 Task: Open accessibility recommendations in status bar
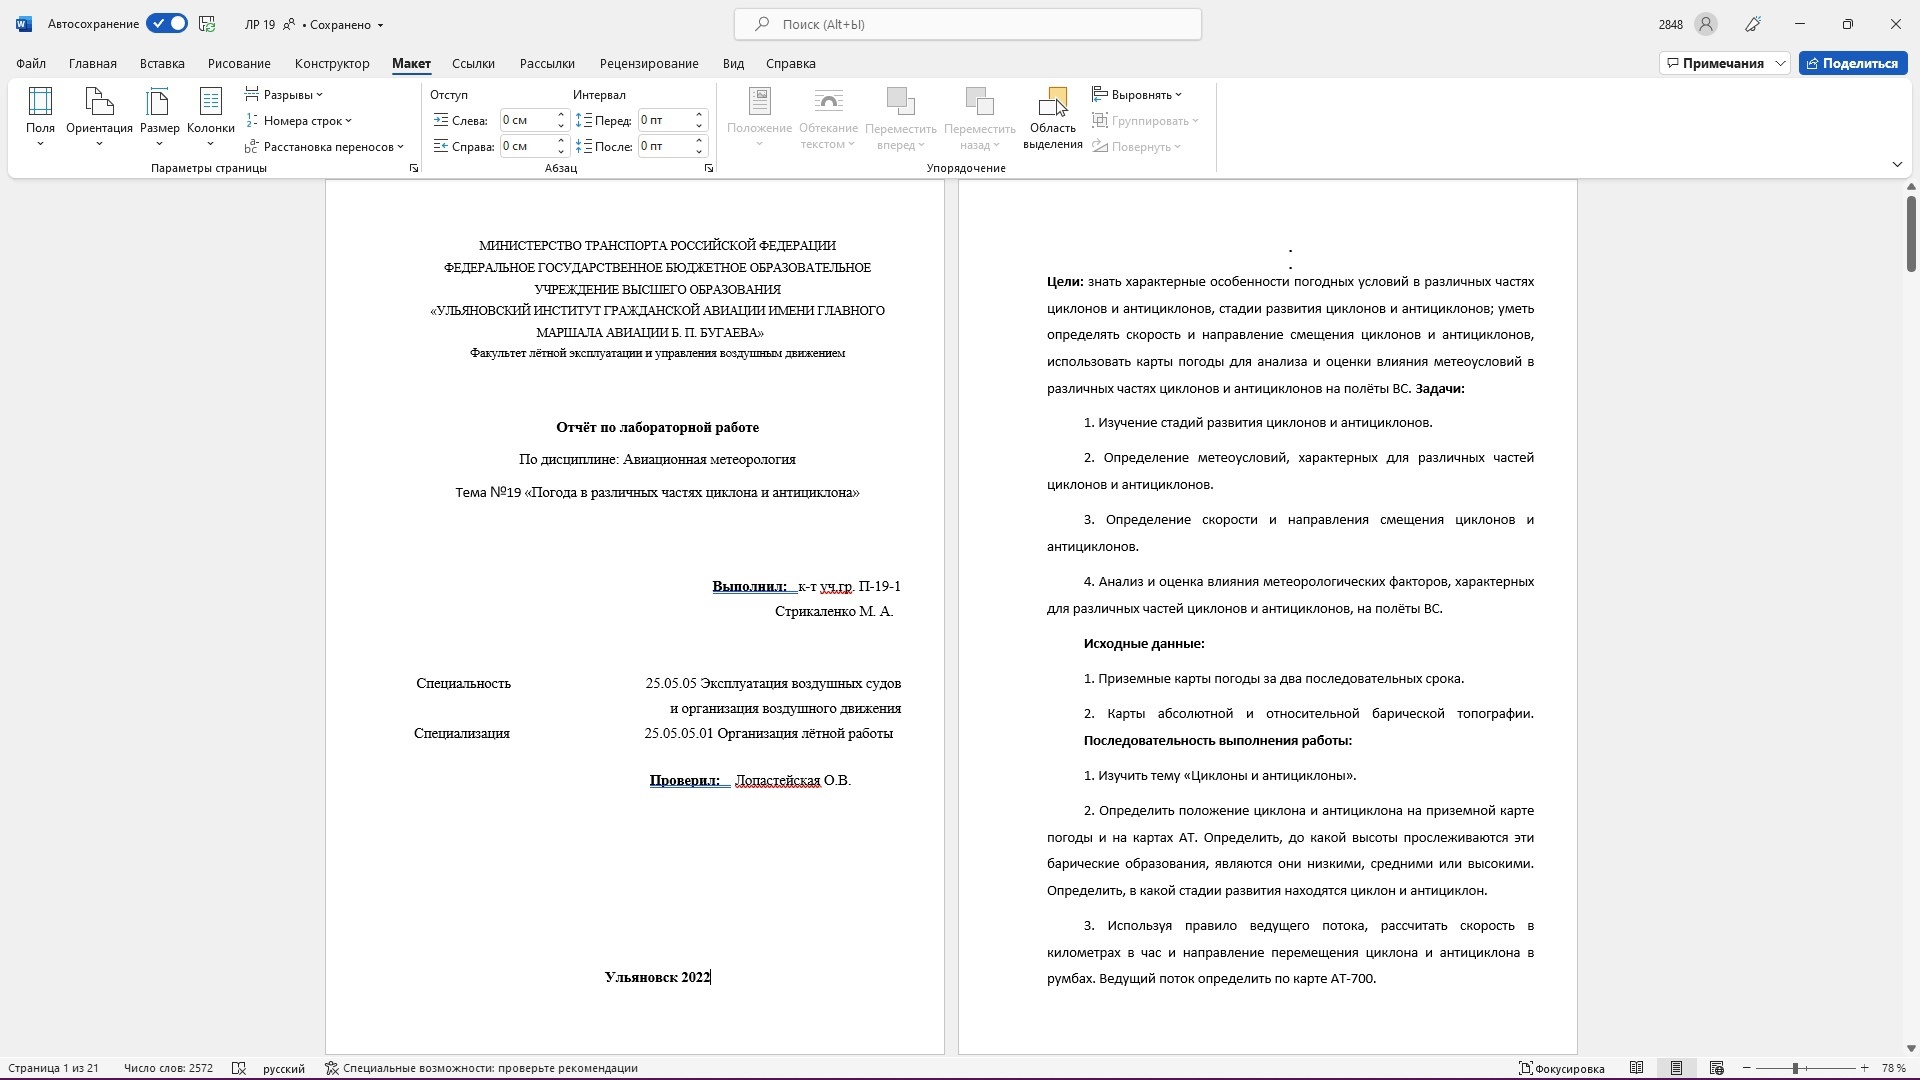pos(481,1068)
